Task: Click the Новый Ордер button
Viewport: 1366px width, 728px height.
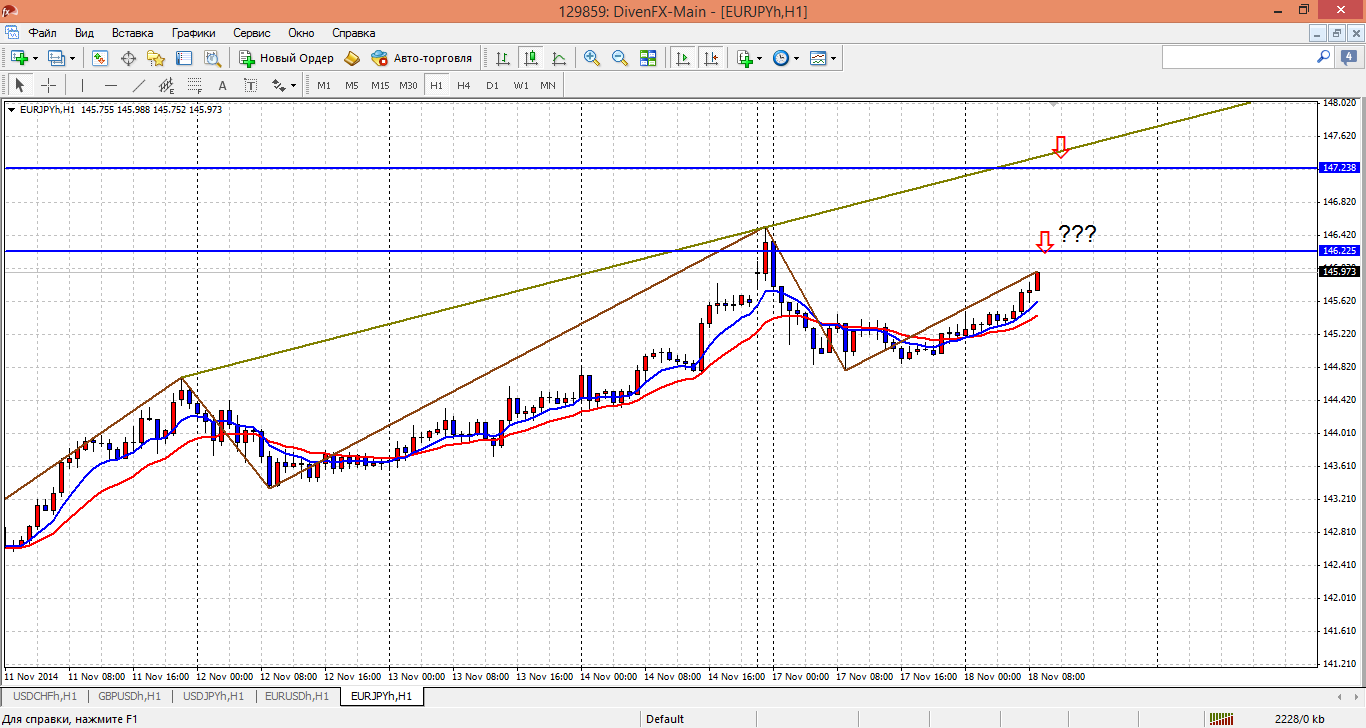Action: tap(286, 58)
